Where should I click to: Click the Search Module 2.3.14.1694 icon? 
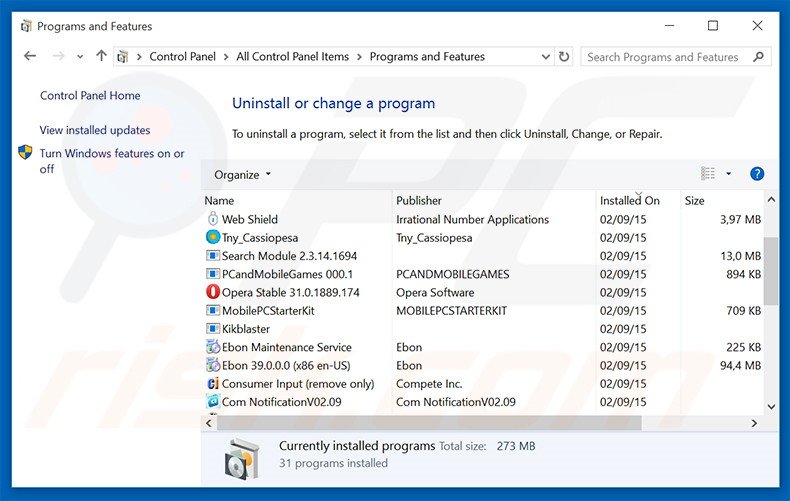[x=213, y=256]
